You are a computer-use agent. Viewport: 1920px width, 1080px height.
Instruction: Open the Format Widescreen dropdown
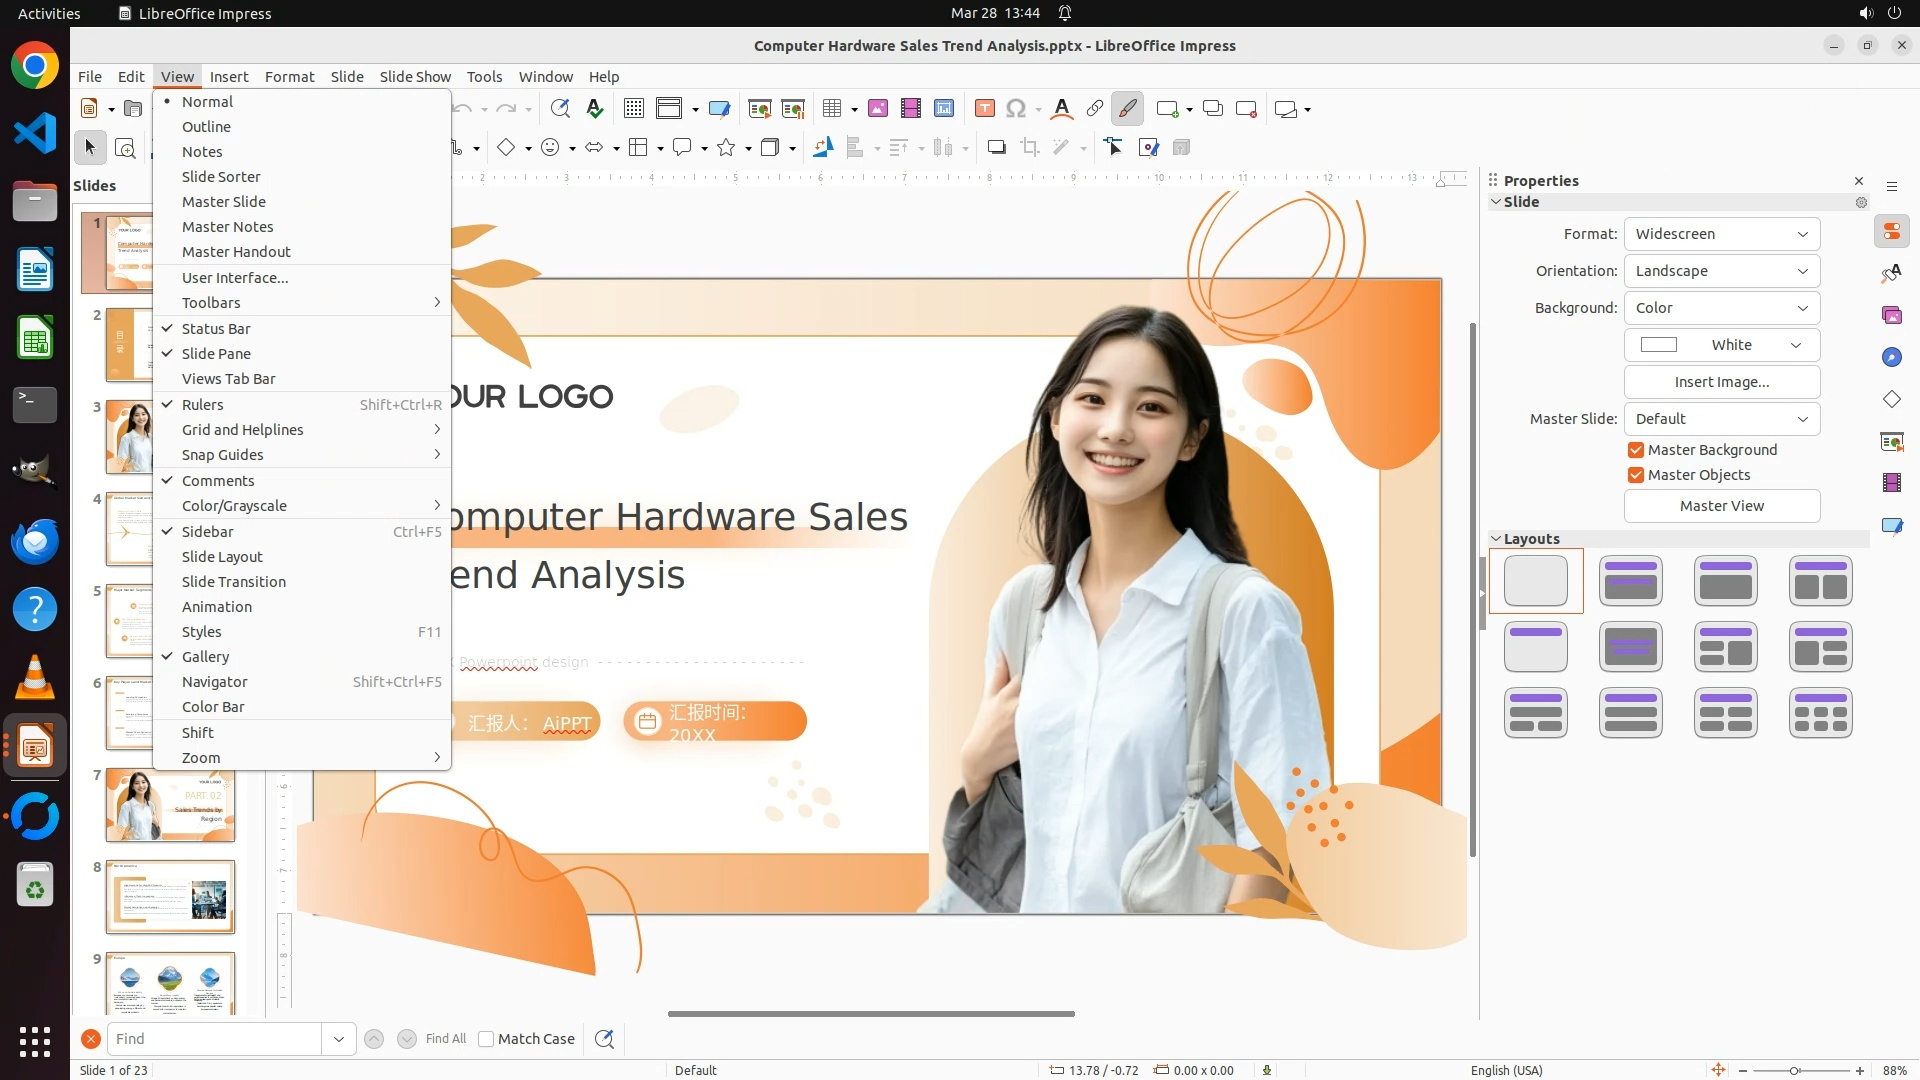[1721, 234]
